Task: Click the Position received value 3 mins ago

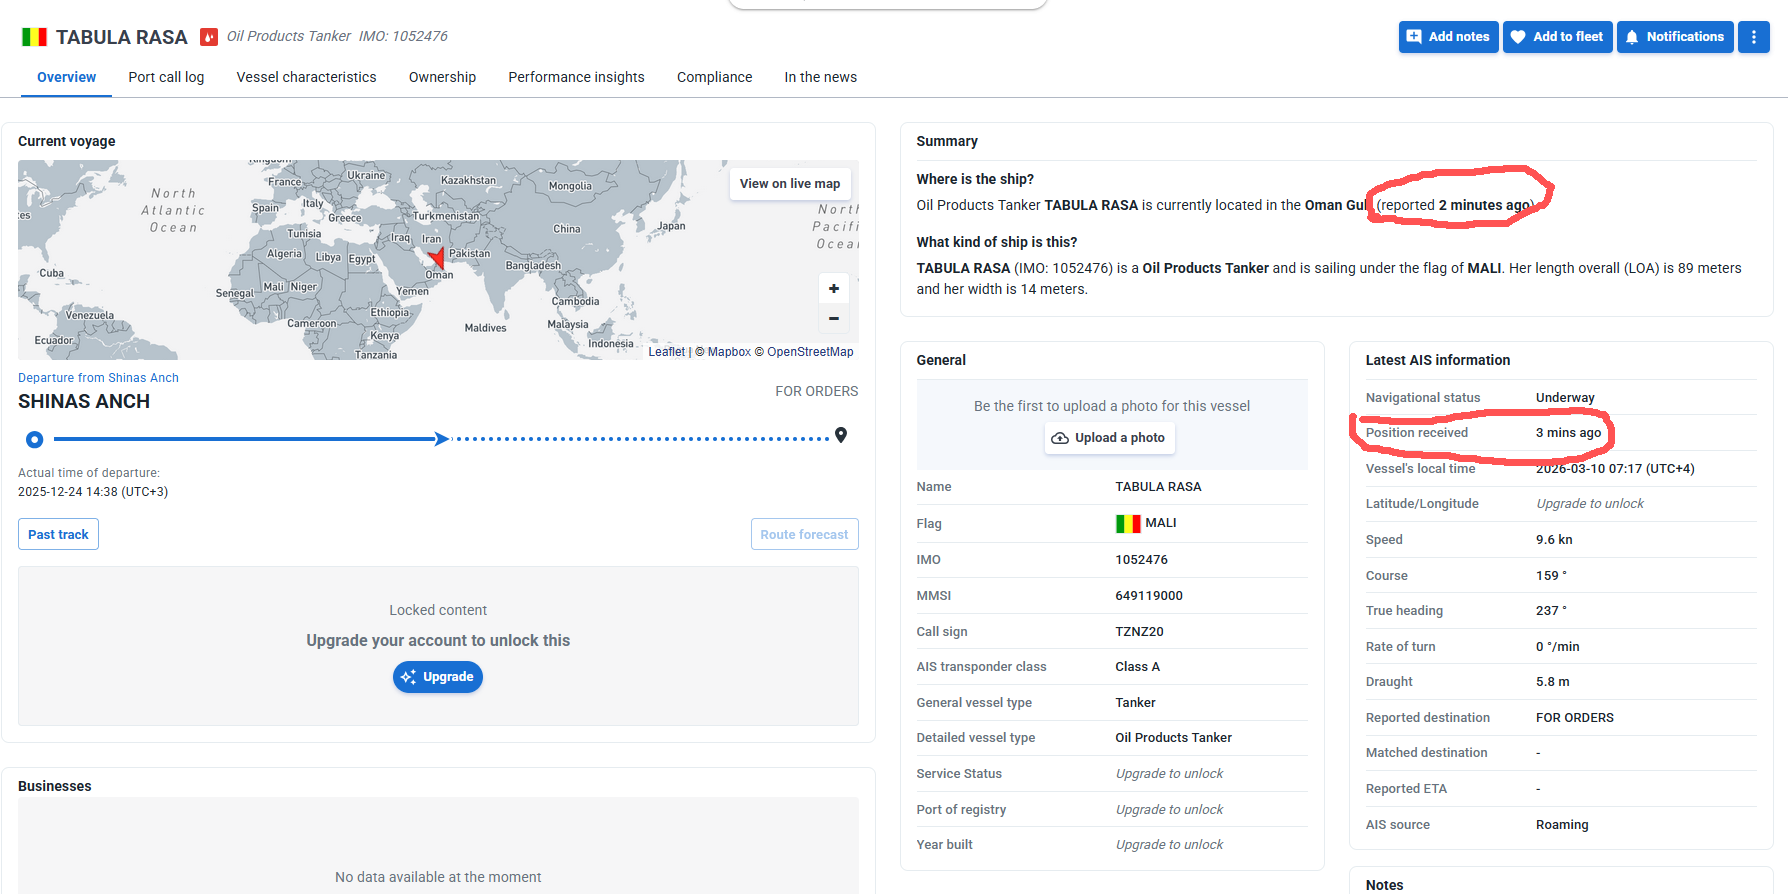Action: coord(1569,433)
